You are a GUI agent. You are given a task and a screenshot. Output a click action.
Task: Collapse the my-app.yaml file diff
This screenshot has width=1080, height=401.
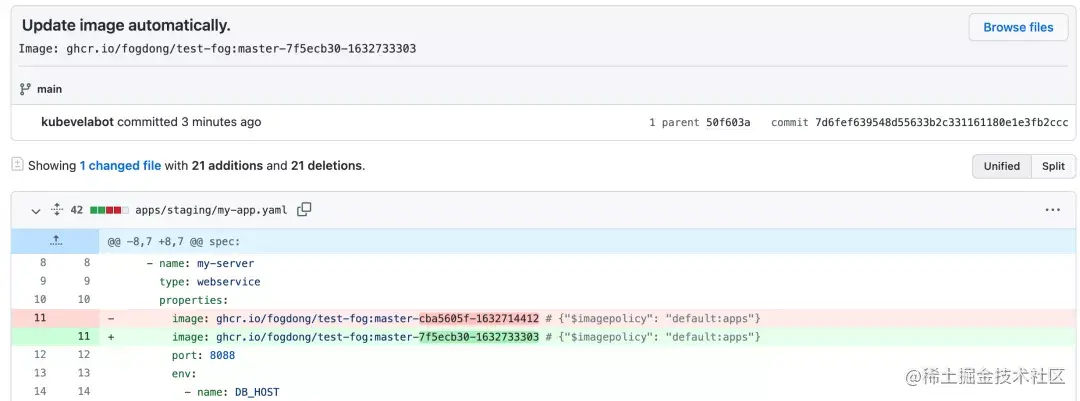[36, 210]
